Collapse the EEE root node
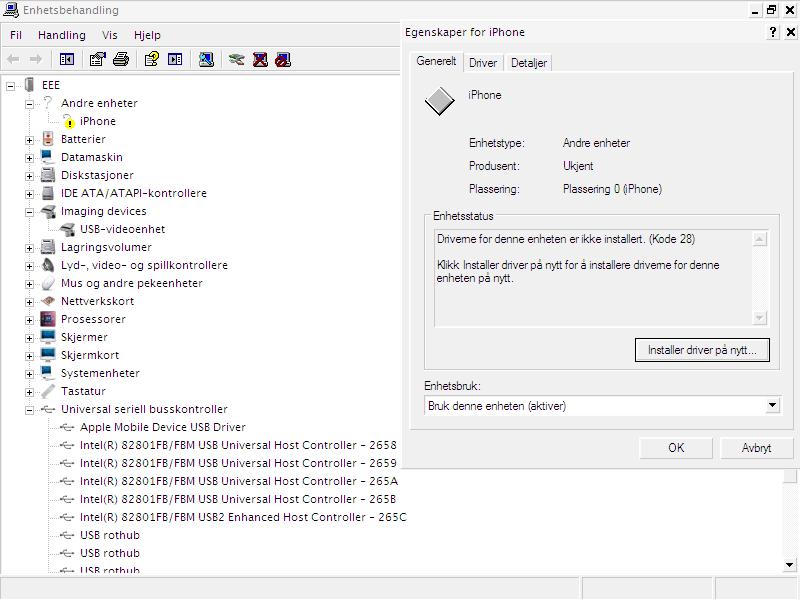The image size is (800, 600). pyautogui.click(x=10, y=86)
